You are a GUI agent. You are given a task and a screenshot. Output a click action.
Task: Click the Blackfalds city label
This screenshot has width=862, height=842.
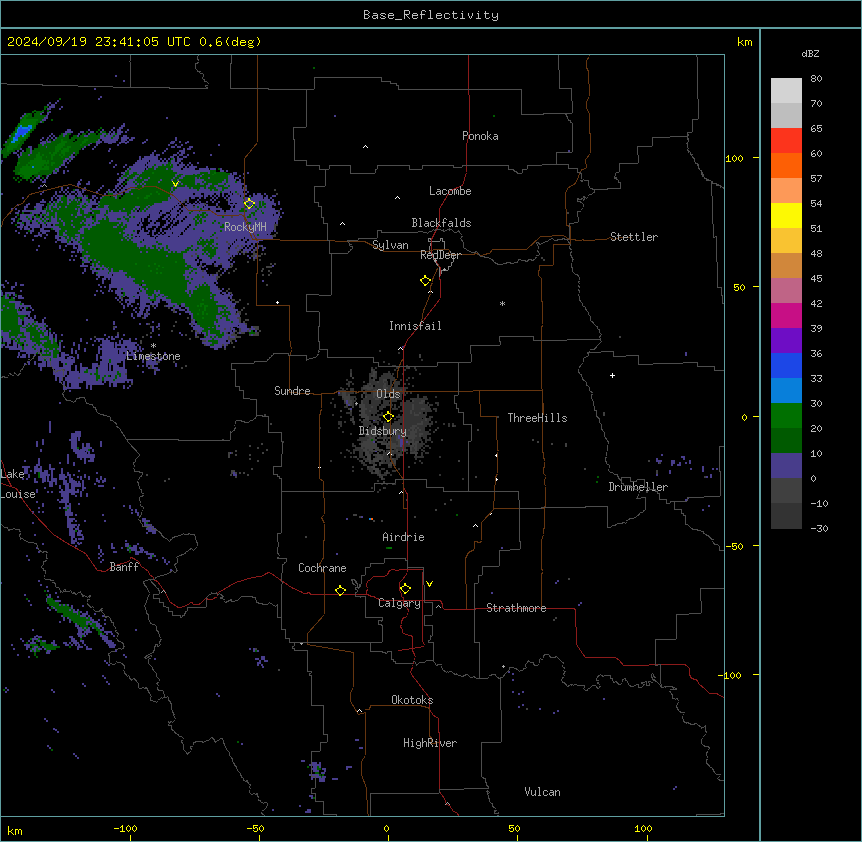(x=441, y=223)
